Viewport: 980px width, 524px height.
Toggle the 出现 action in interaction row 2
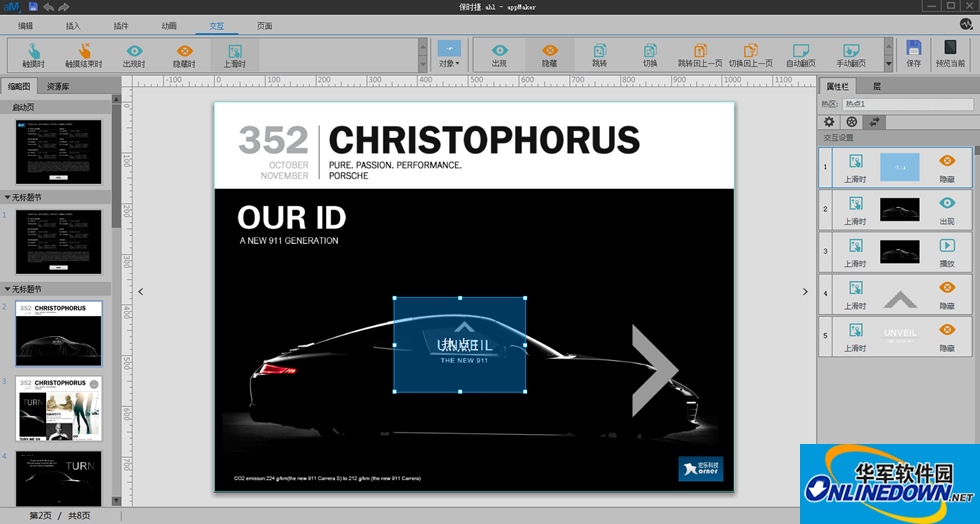(946, 208)
